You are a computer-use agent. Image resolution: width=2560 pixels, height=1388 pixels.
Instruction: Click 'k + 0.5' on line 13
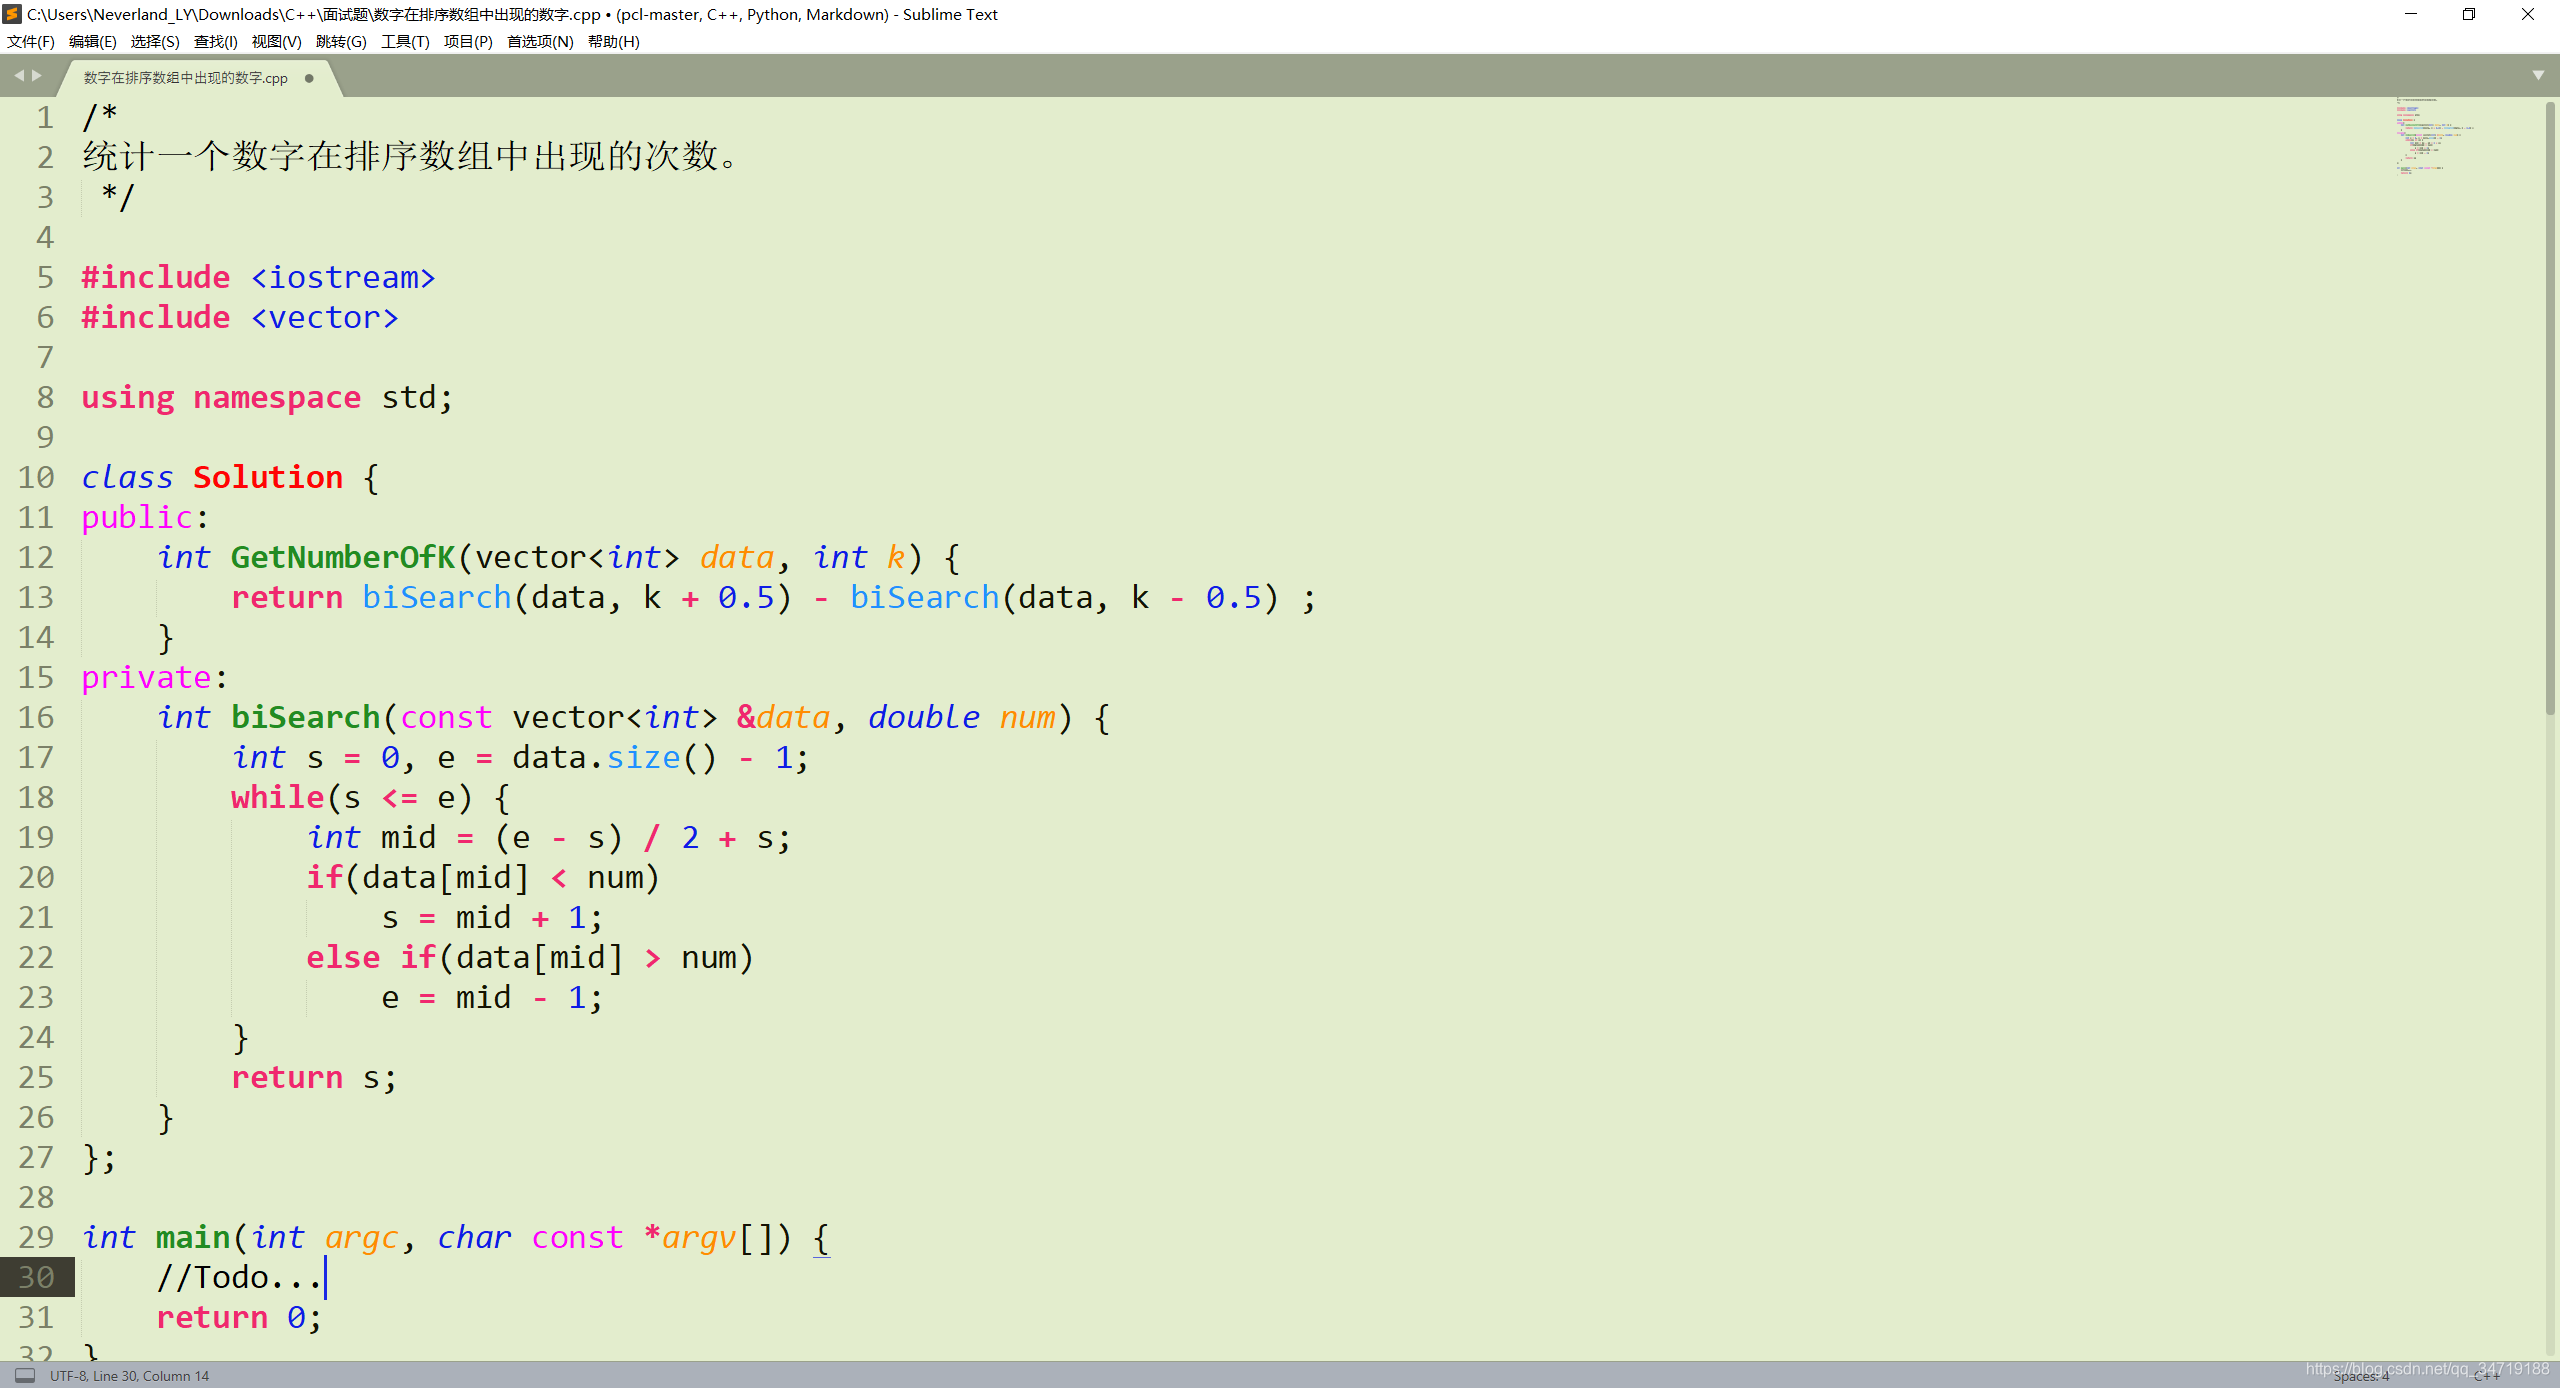point(709,597)
